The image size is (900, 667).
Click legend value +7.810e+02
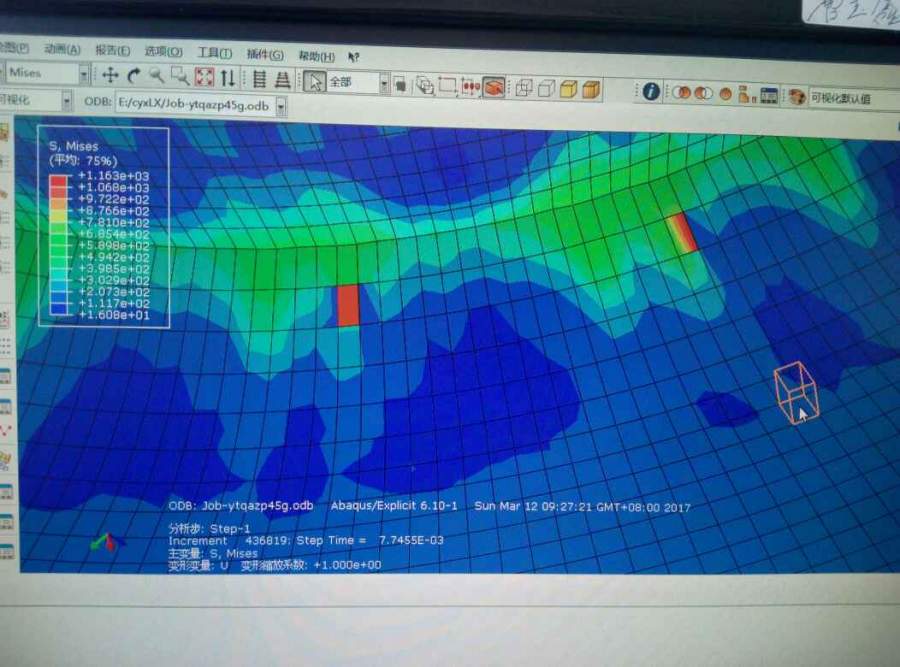tap(114, 223)
